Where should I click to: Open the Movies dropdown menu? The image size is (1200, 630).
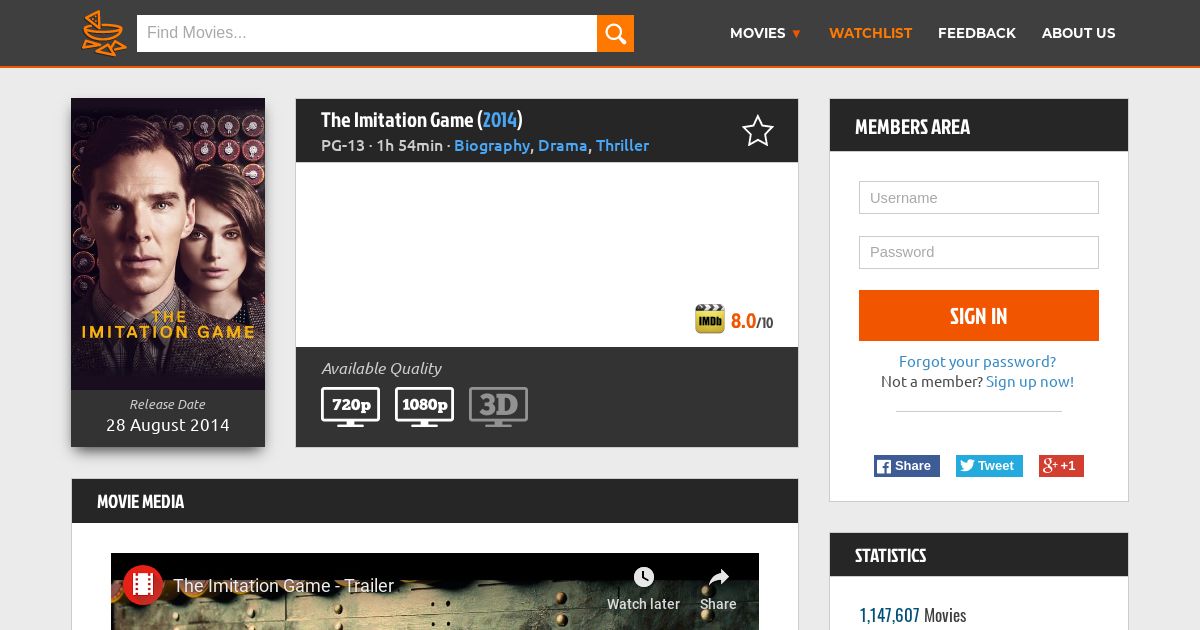[x=765, y=33]
